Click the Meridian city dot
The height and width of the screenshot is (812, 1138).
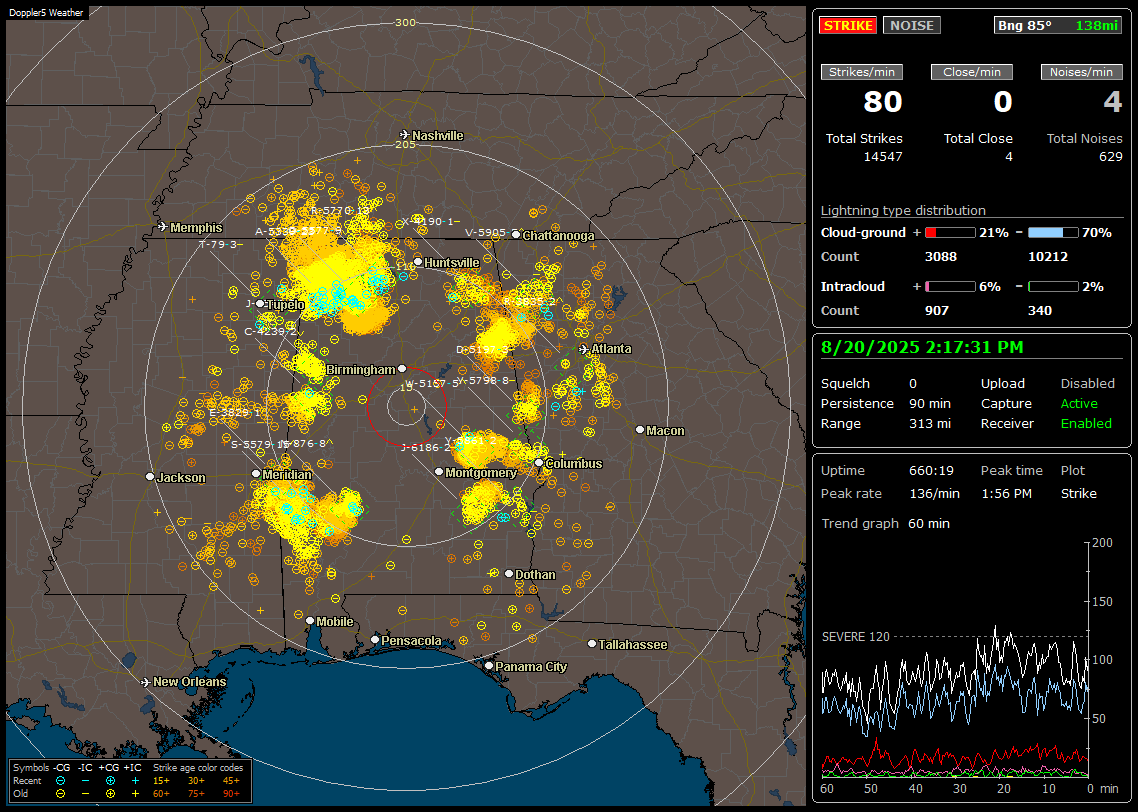pyautogui.click(x=256, y=473)
